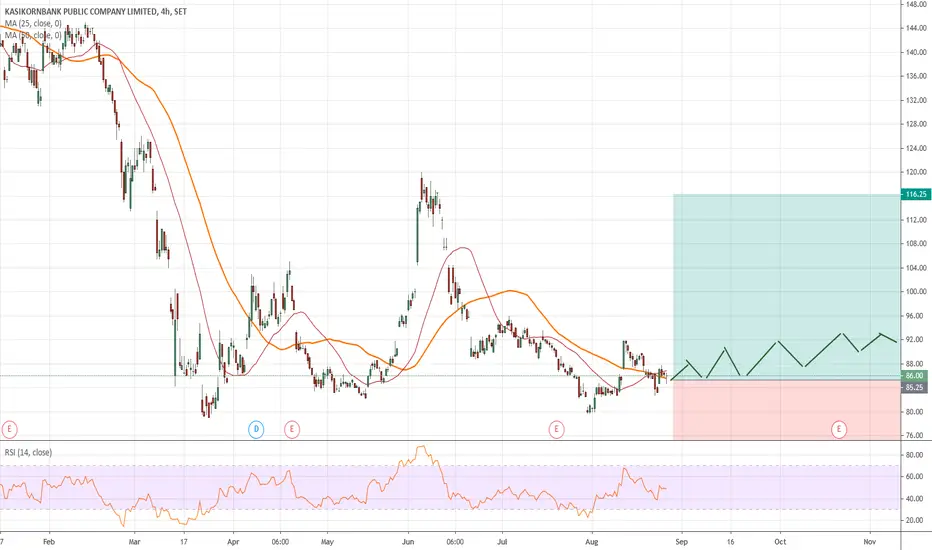Click the 40.00 RSI axis label
932x550 pixels.
coord(914,499)
